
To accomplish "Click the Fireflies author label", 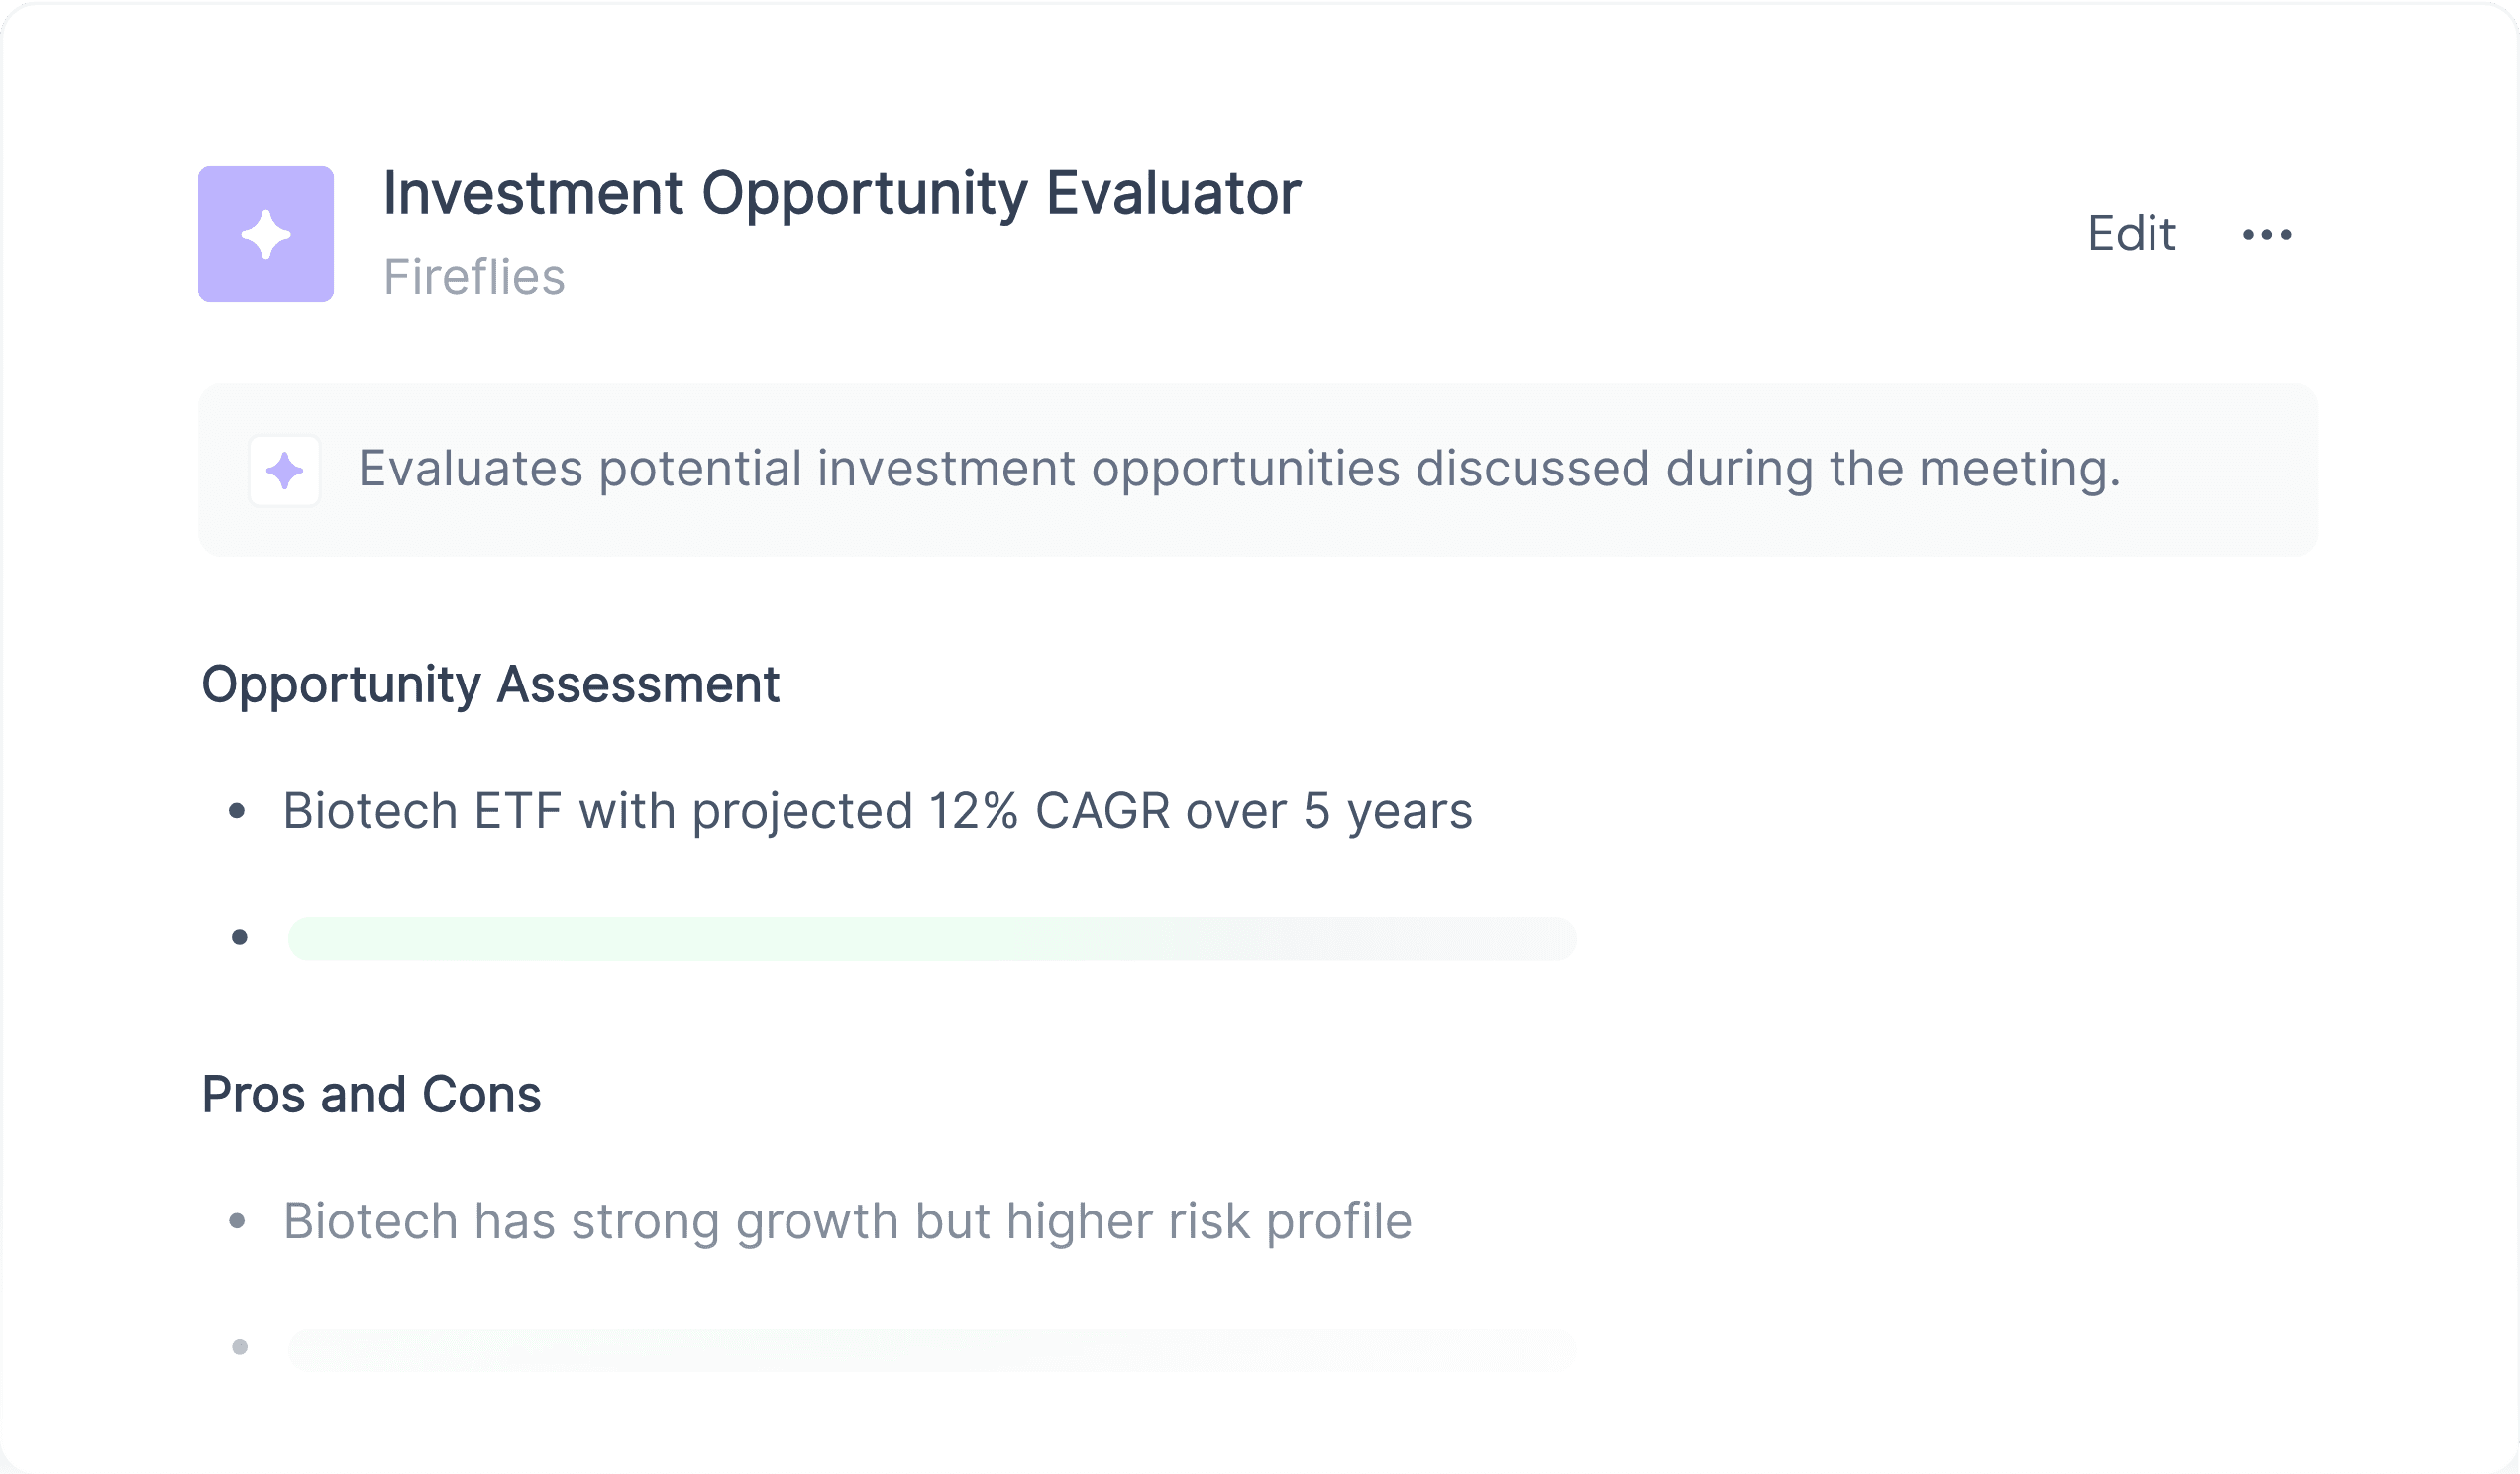I will 474,277.
